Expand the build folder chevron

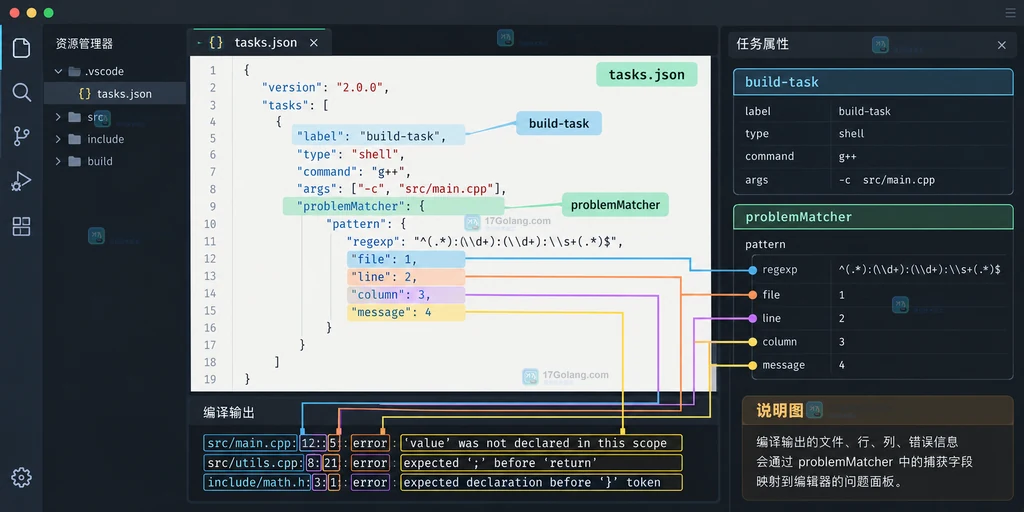click(58, 161)
